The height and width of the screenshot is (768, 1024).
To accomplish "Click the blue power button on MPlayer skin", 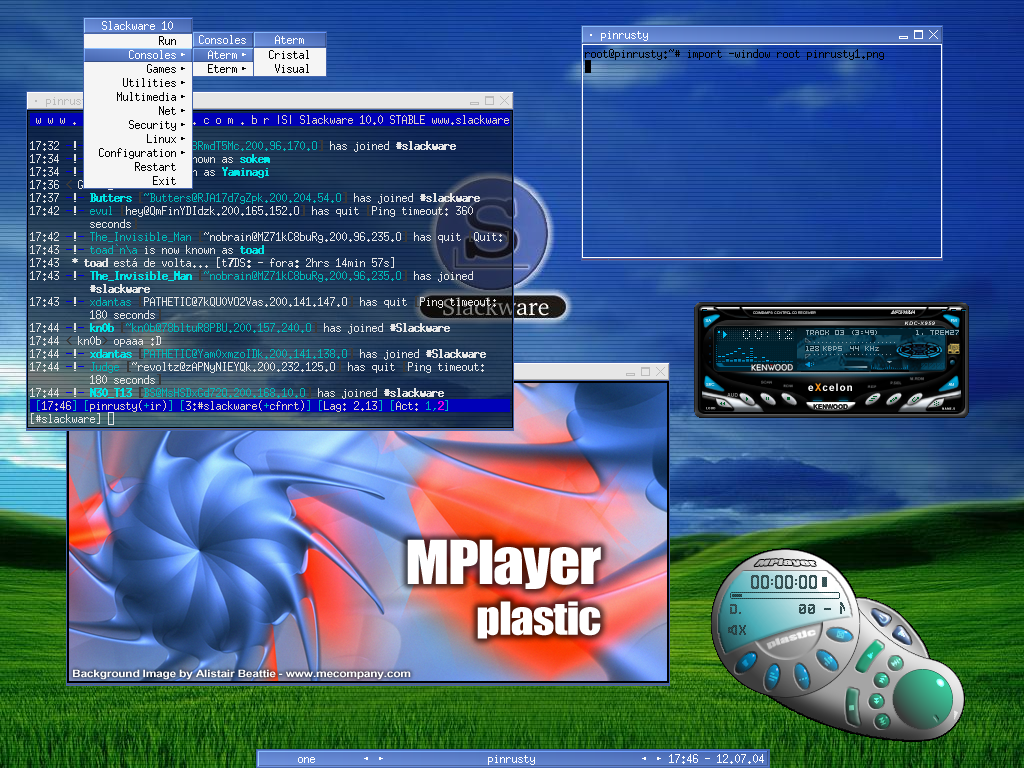I will 882,618.
